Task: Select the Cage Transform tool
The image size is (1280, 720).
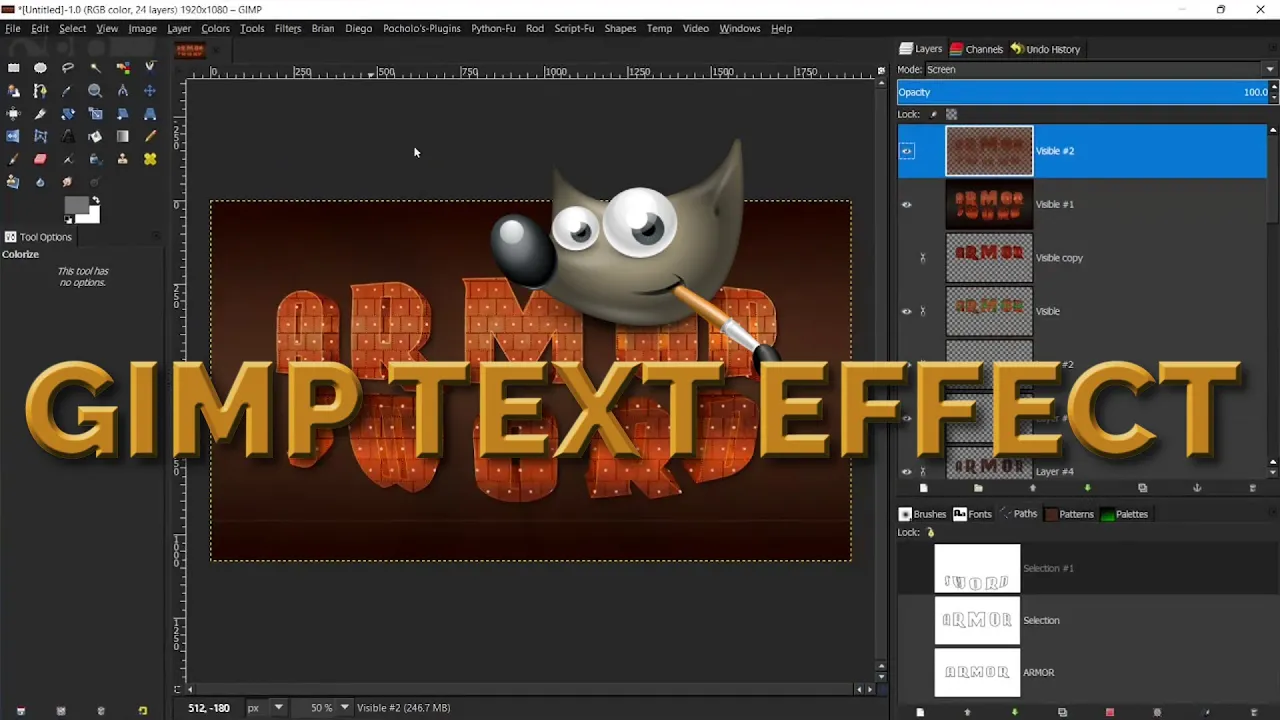Action: click(x=40, y=136)
